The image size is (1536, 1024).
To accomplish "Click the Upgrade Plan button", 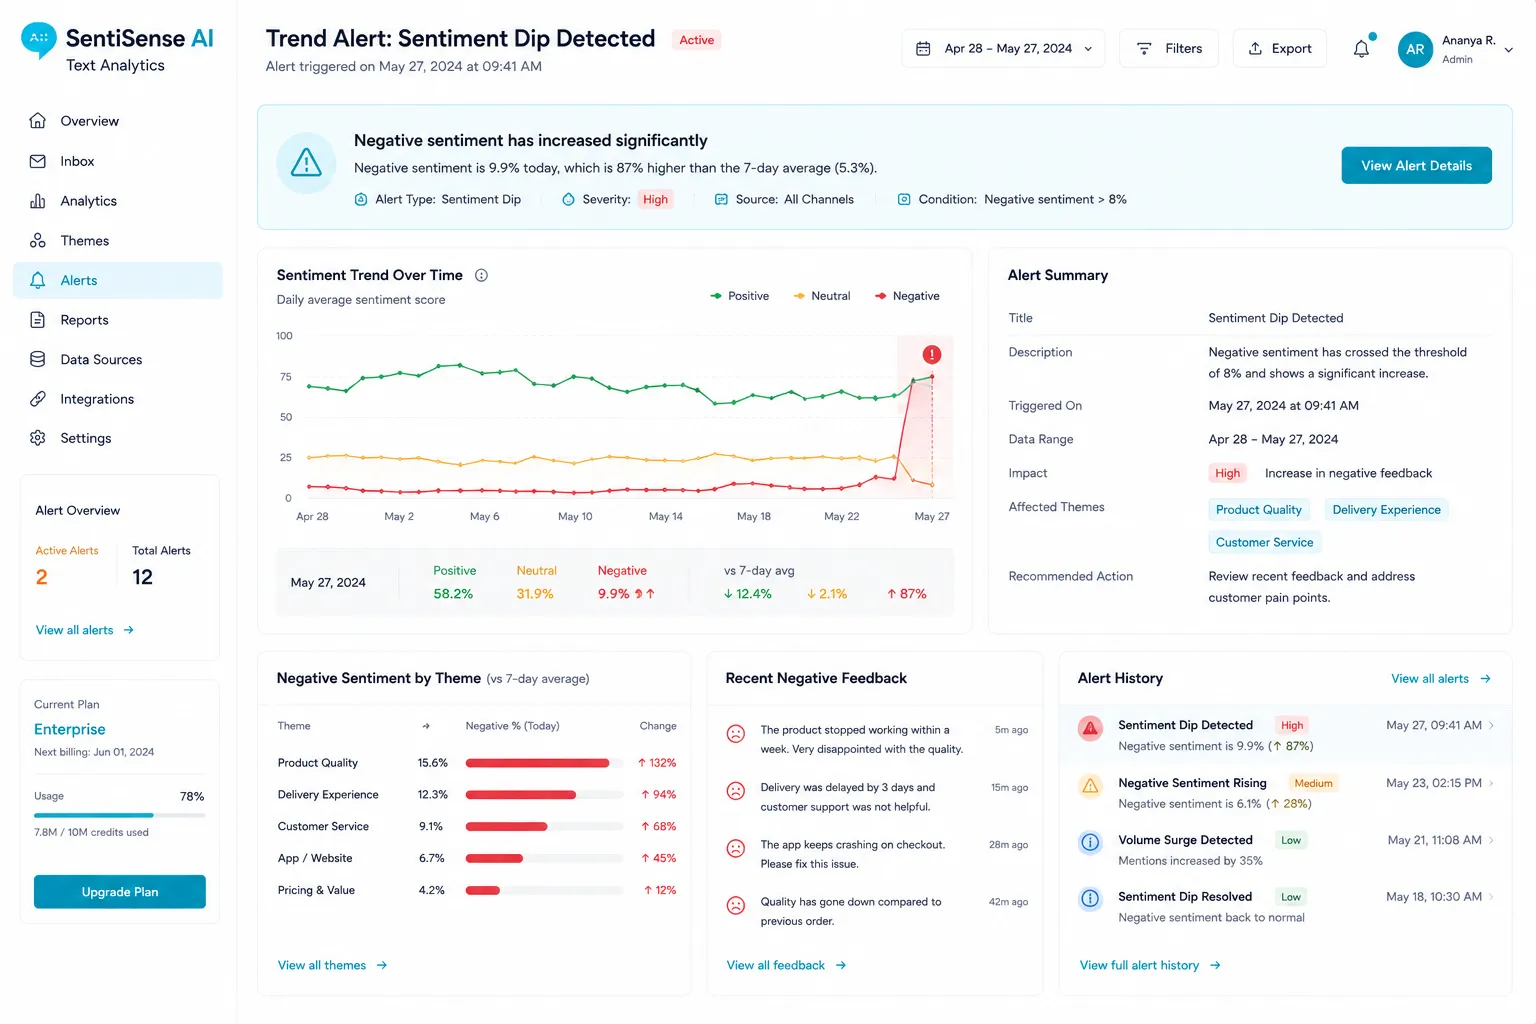I will [120, 892].
